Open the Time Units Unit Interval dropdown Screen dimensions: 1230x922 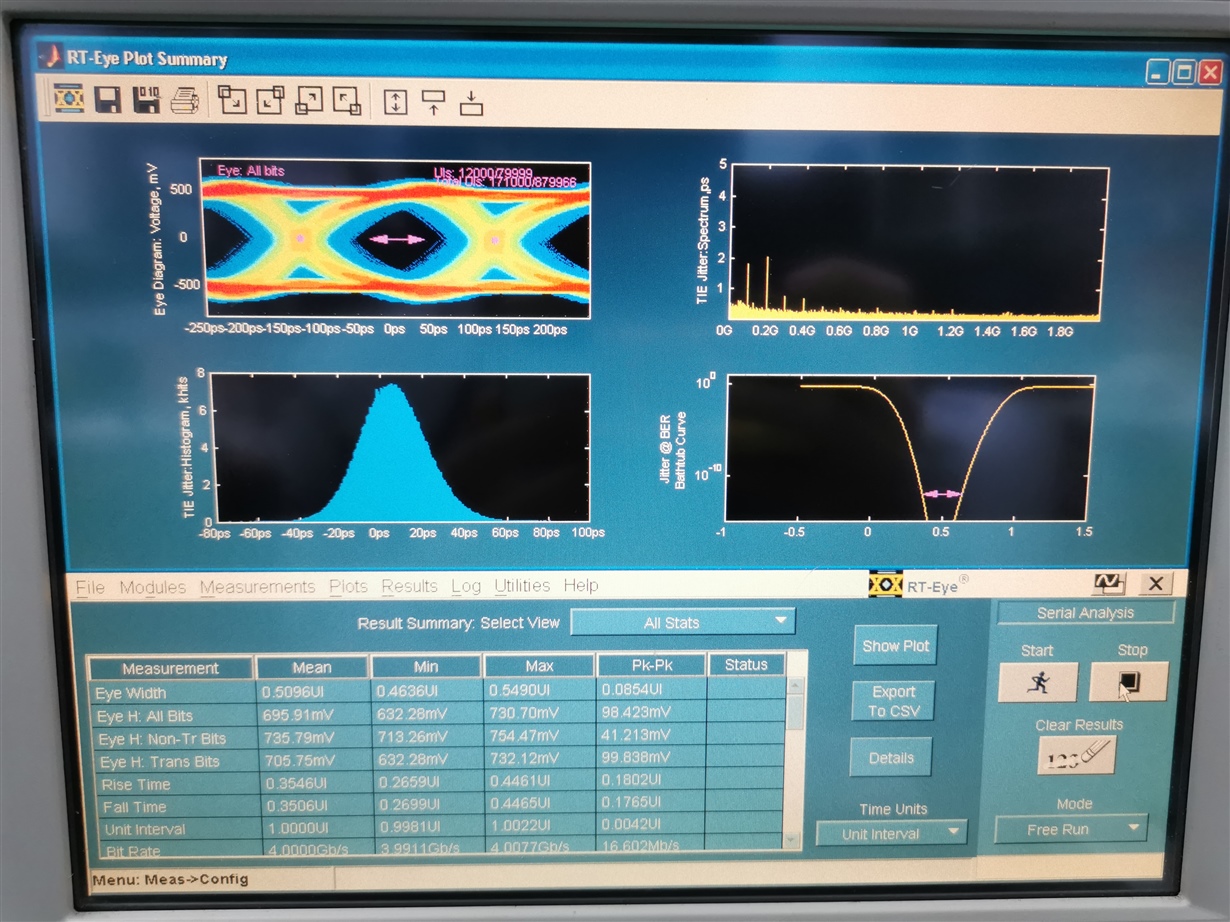click(x=892, y=833)
